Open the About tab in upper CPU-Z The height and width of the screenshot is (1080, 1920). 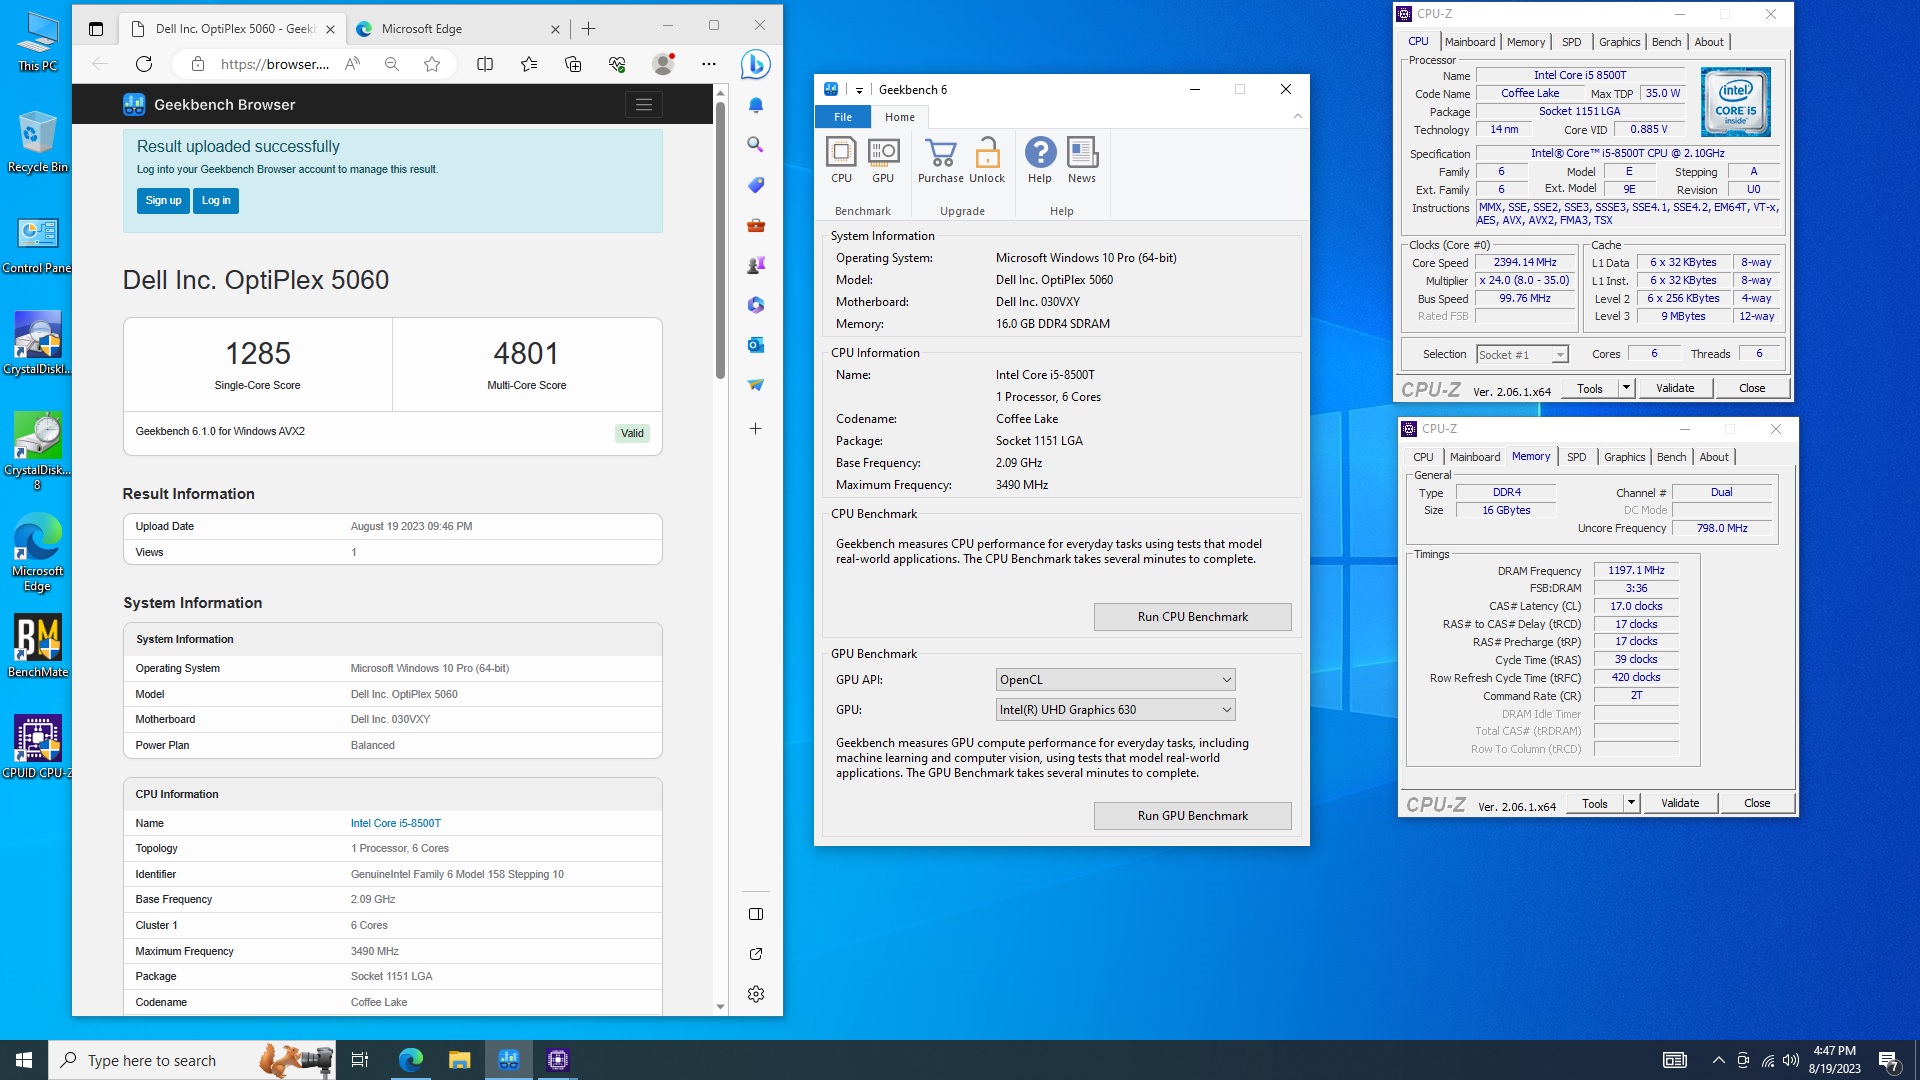click(x=1709, y=42)
